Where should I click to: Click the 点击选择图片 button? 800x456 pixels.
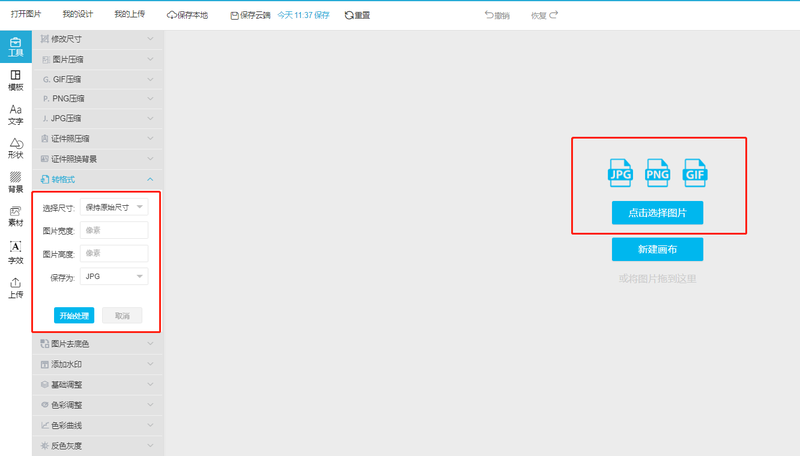(x=657, y=213)
